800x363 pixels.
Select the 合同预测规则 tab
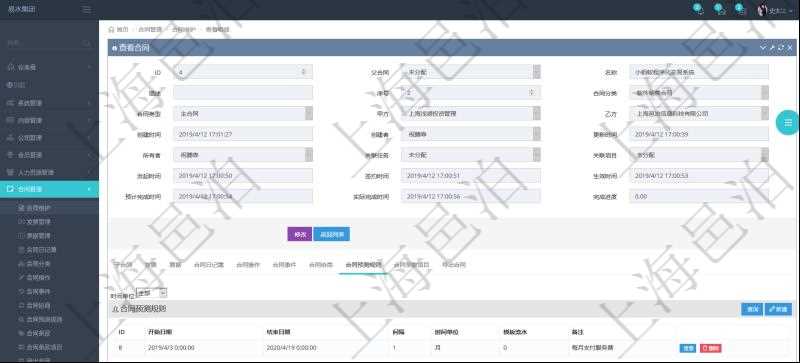tap(363, 265)
